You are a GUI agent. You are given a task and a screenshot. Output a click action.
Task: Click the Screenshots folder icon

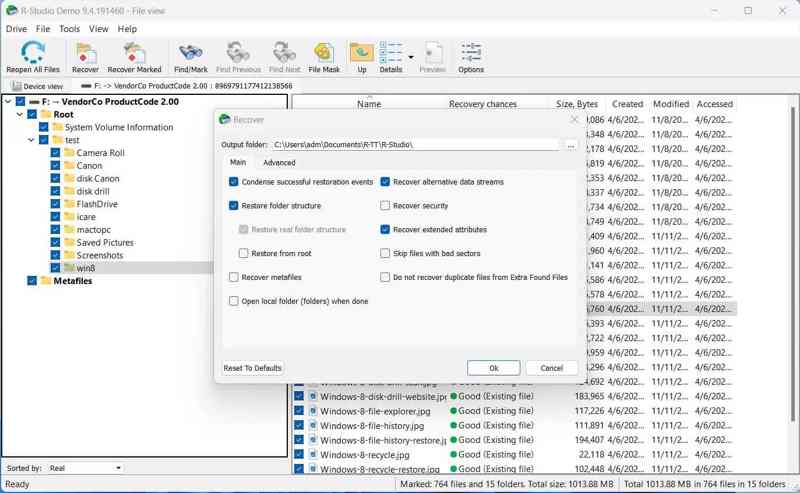click(69, 255)
